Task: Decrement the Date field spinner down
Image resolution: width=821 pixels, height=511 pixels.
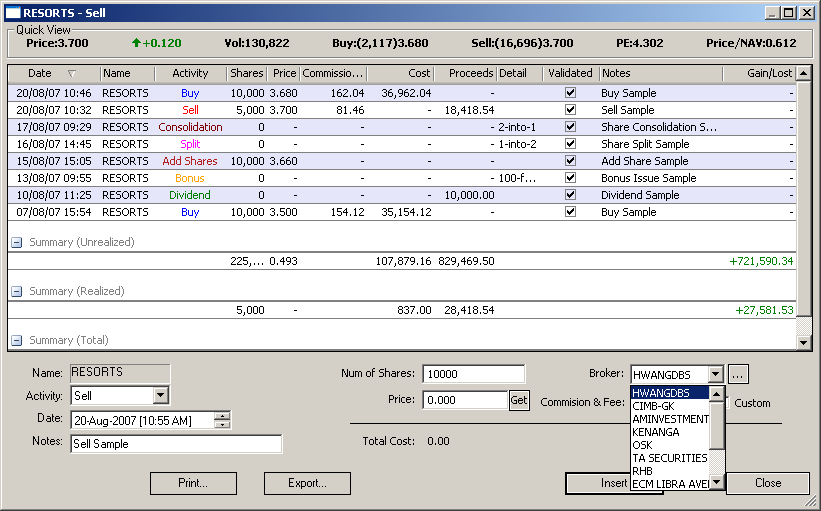Action: pyautogui.click(x=223, y=424)
